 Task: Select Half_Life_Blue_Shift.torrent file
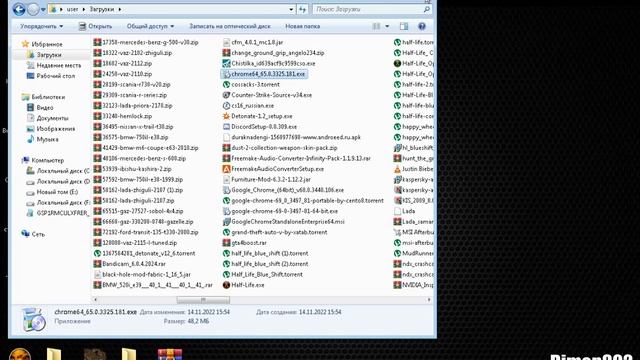[x=267, y=275]
